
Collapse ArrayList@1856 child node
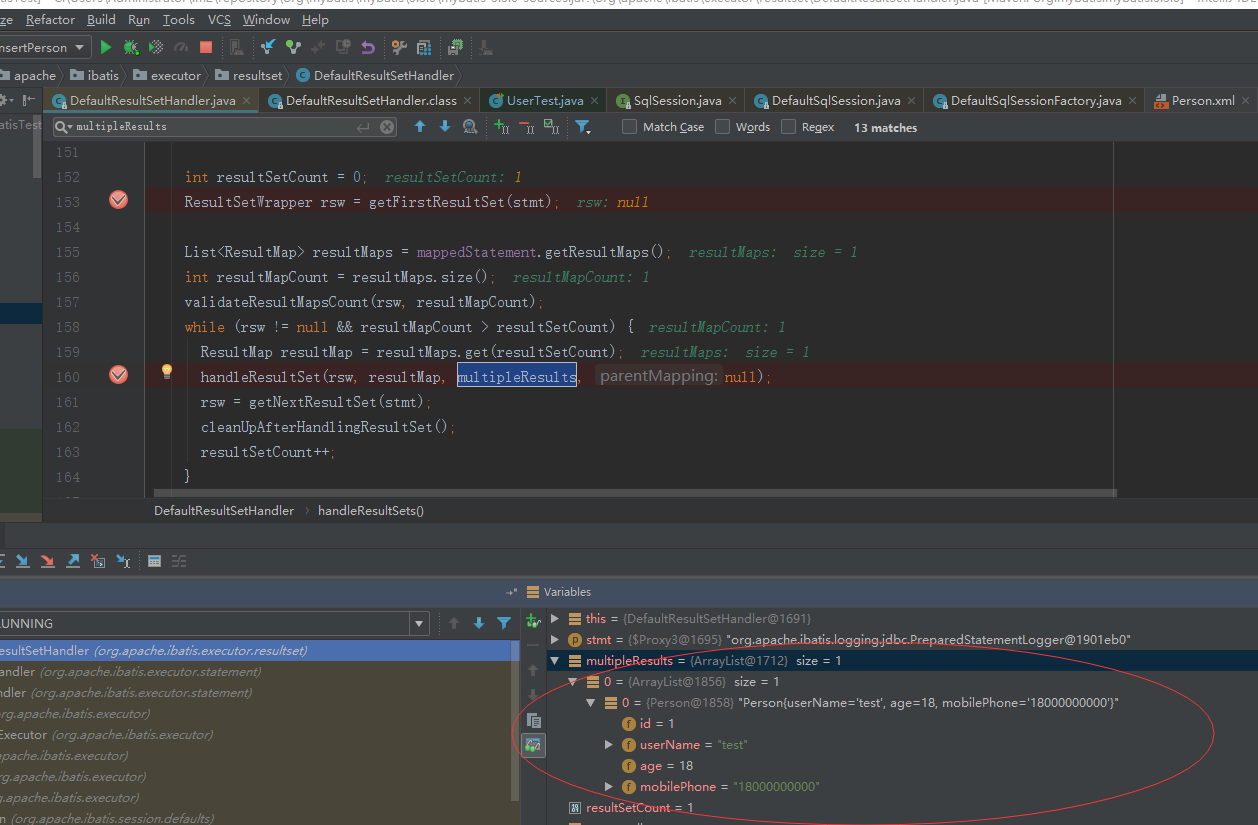(573, 682)
